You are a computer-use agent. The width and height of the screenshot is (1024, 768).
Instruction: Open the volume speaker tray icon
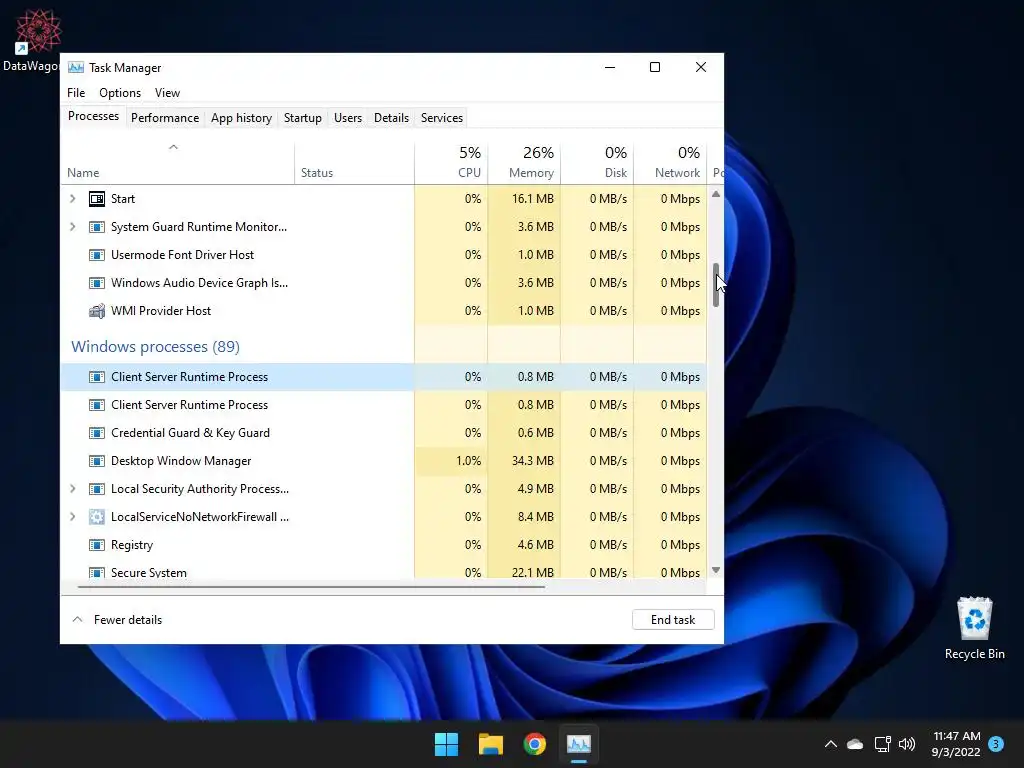906,744
